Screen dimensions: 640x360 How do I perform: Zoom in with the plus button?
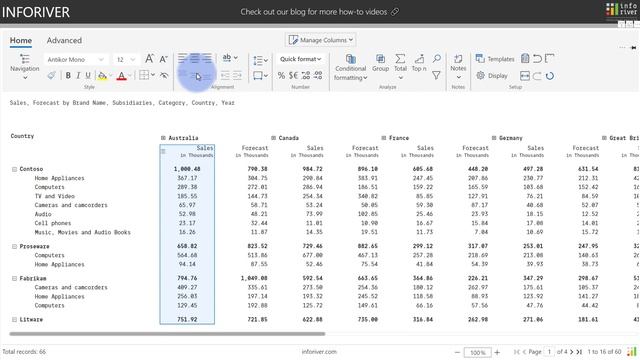click(x=497, y=352)
